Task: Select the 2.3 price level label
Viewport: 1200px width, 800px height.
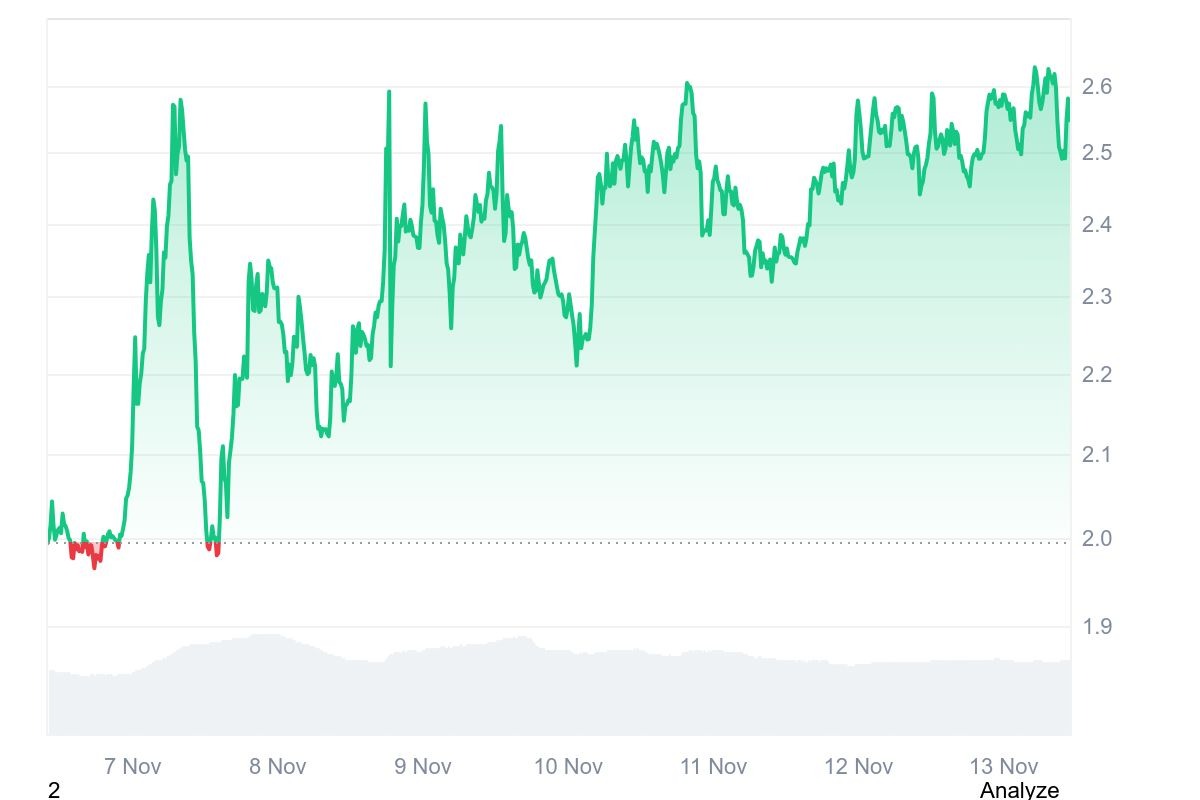Action: coord(1097,297)
